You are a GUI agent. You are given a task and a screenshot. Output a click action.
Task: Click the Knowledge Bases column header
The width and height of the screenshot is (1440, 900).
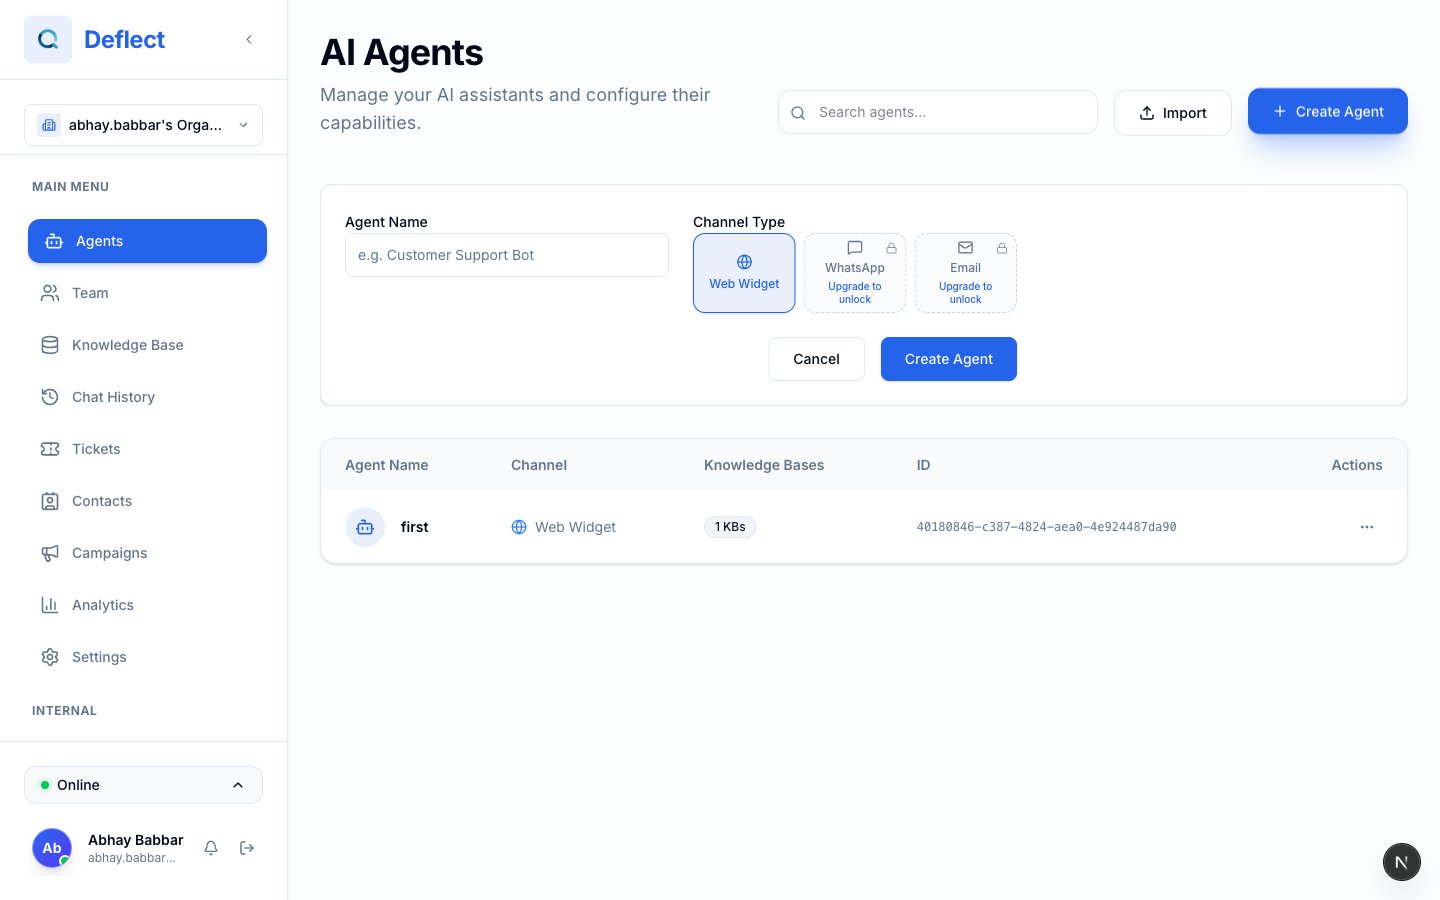click(x=764, y=465)
